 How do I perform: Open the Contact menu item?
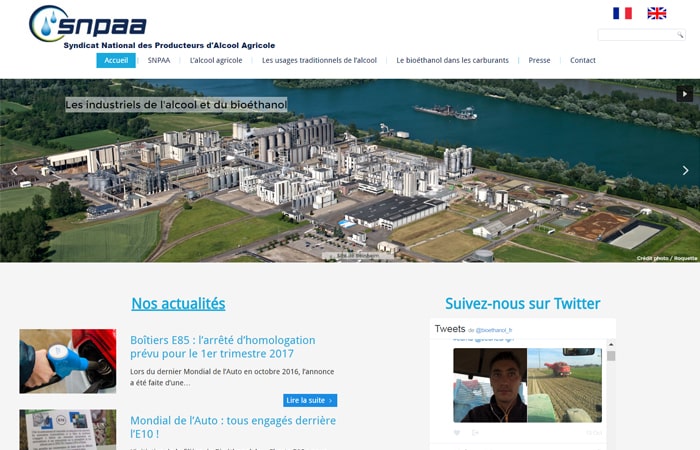583,60
